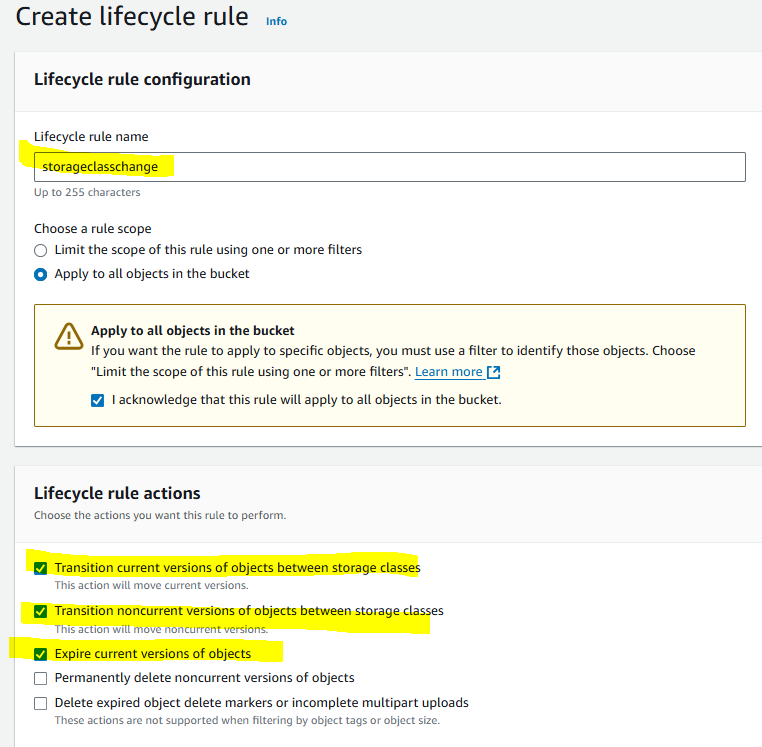Image resolution: width=762 pixels, height=747 pixels.
Task: Click the Choose a rule scope label
Action: (93, 228)
